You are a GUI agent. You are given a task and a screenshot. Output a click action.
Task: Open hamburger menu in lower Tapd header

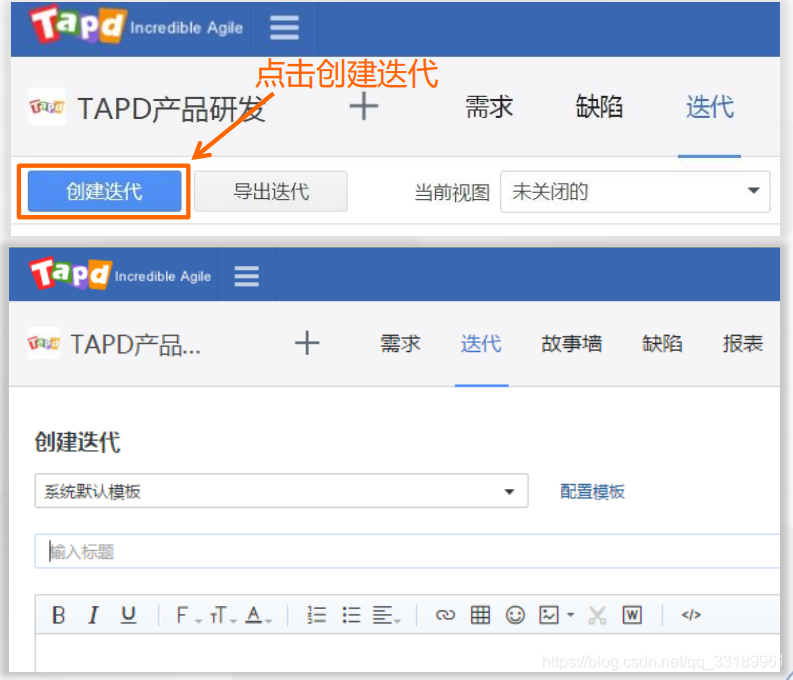[x=247, y=276]
